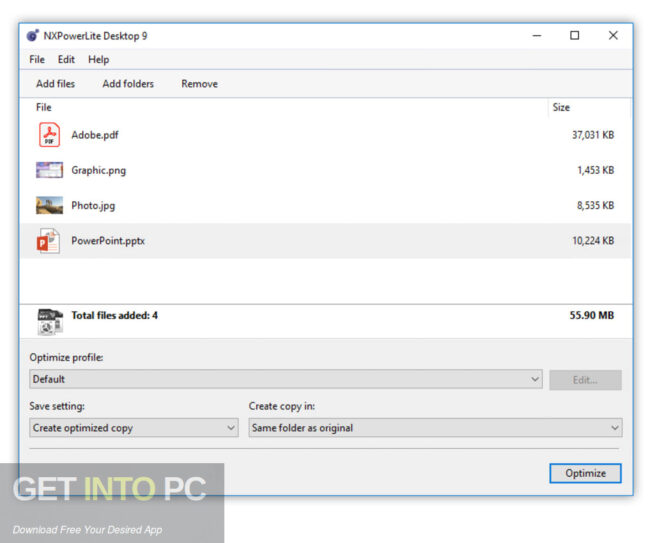Click the Graphic.png thumbnail icon
Viewport: 652px width, 543px height.
49,170
